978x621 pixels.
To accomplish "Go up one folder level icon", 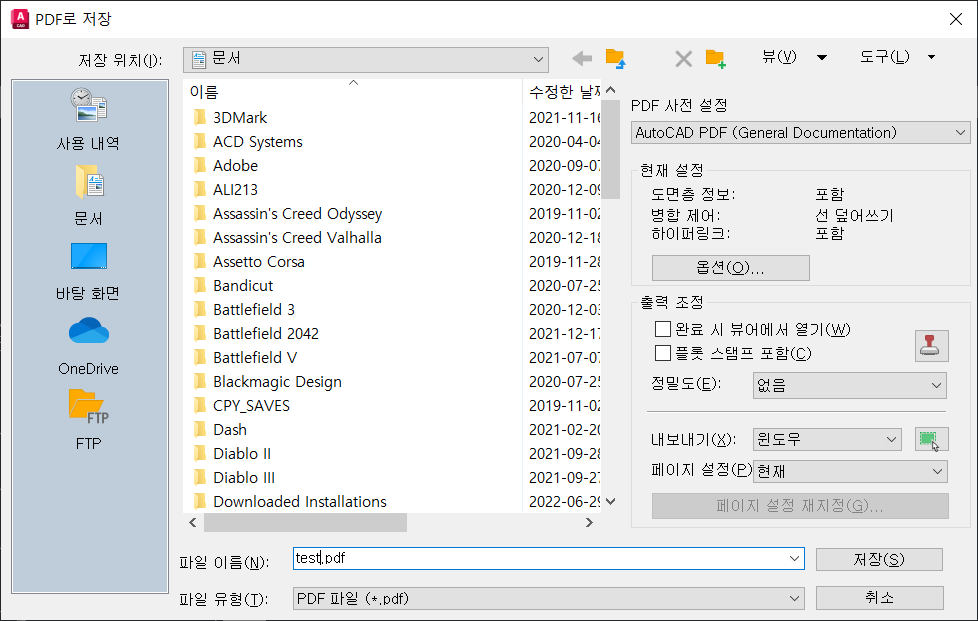I will [616, 59].
